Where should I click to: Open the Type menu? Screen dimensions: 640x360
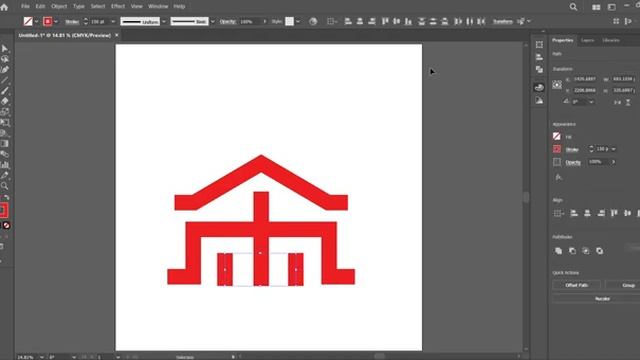[x=79, y=7]
